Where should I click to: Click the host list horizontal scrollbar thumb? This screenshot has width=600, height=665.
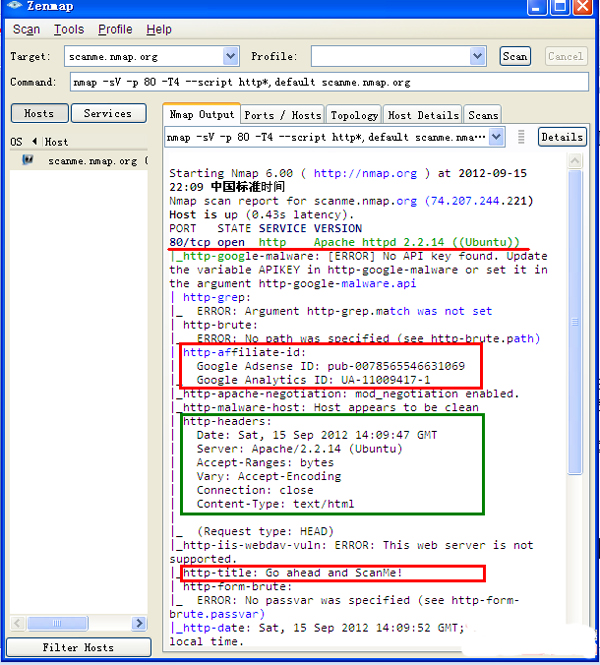(58, 623)
